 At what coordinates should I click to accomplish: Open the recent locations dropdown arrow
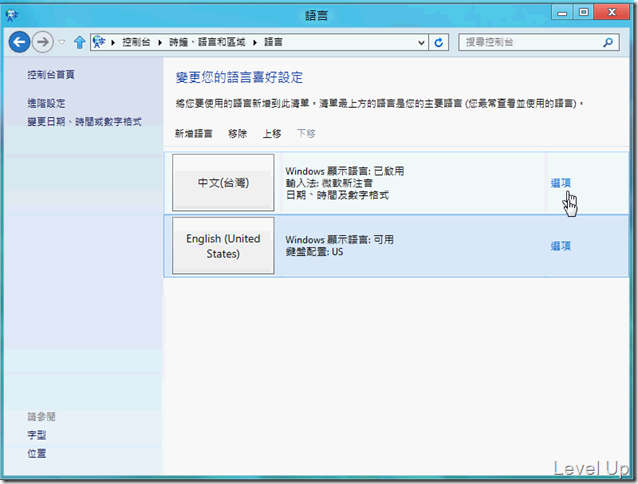click(x=62, y=42)
